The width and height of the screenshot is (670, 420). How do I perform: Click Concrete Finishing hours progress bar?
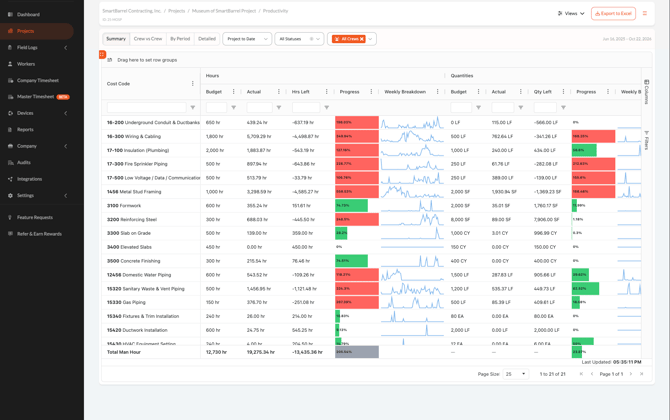(351, 261)
